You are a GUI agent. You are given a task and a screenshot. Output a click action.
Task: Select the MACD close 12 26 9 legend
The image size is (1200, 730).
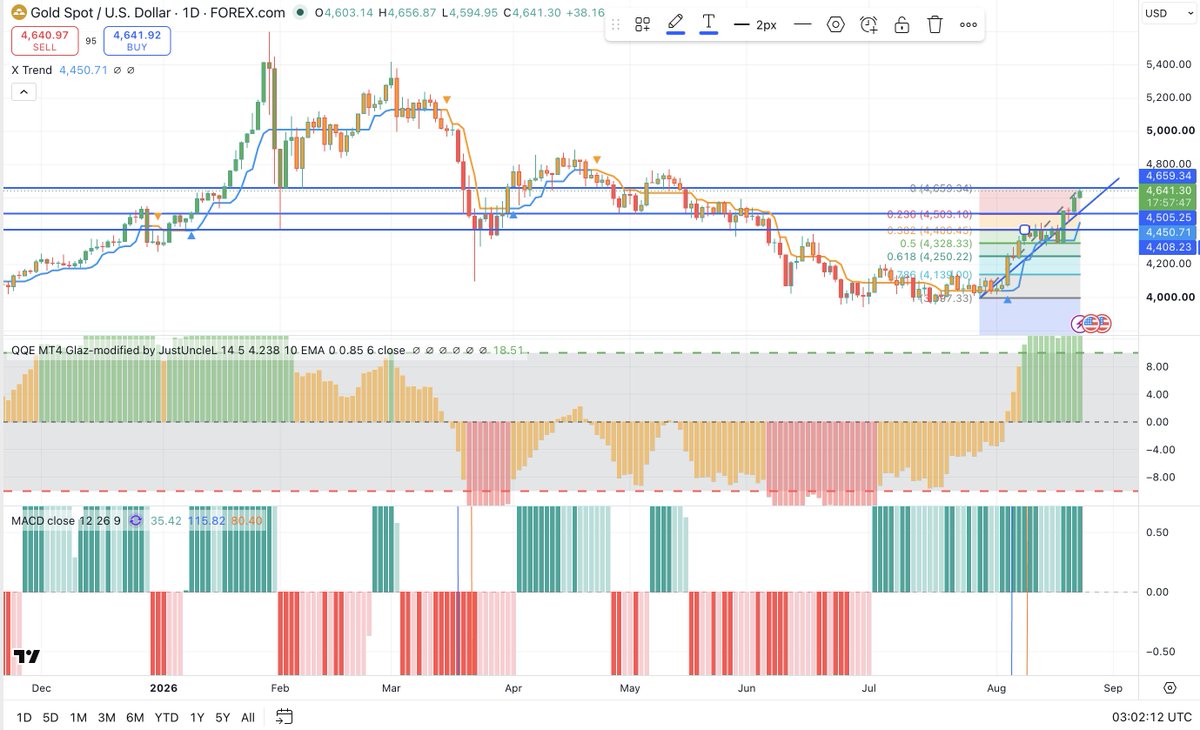point(65,520)
